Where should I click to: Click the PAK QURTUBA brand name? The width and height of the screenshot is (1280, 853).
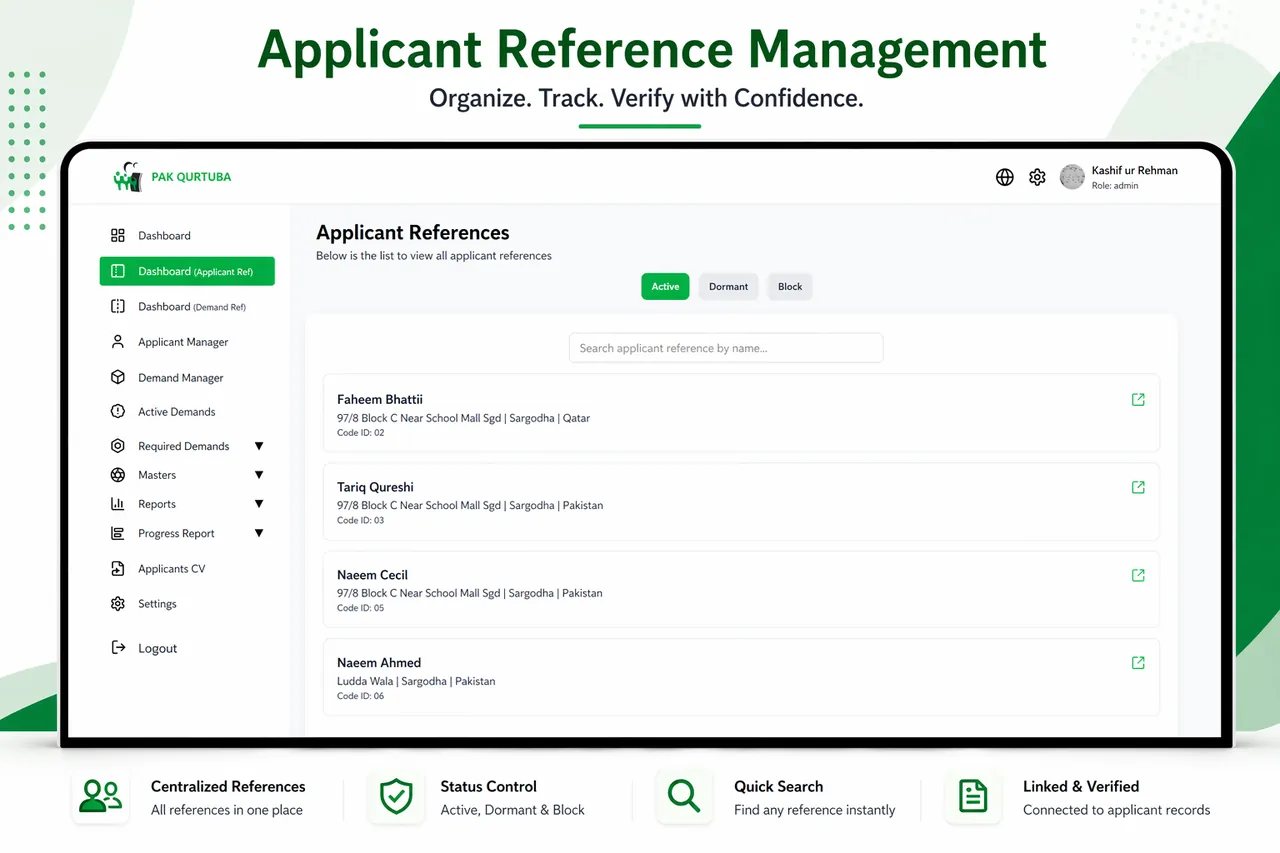191,177
